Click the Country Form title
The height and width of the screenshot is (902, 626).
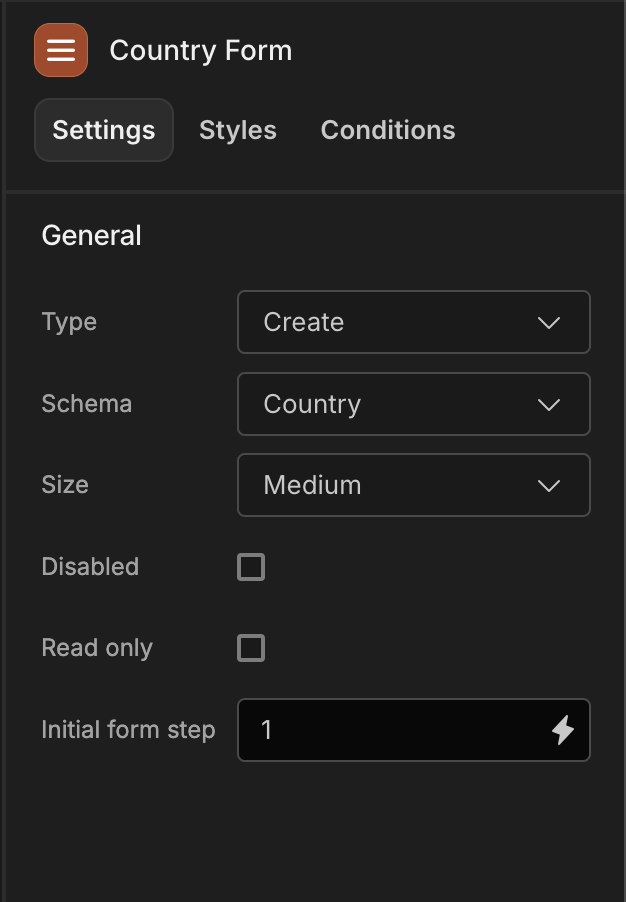(201, 50)
